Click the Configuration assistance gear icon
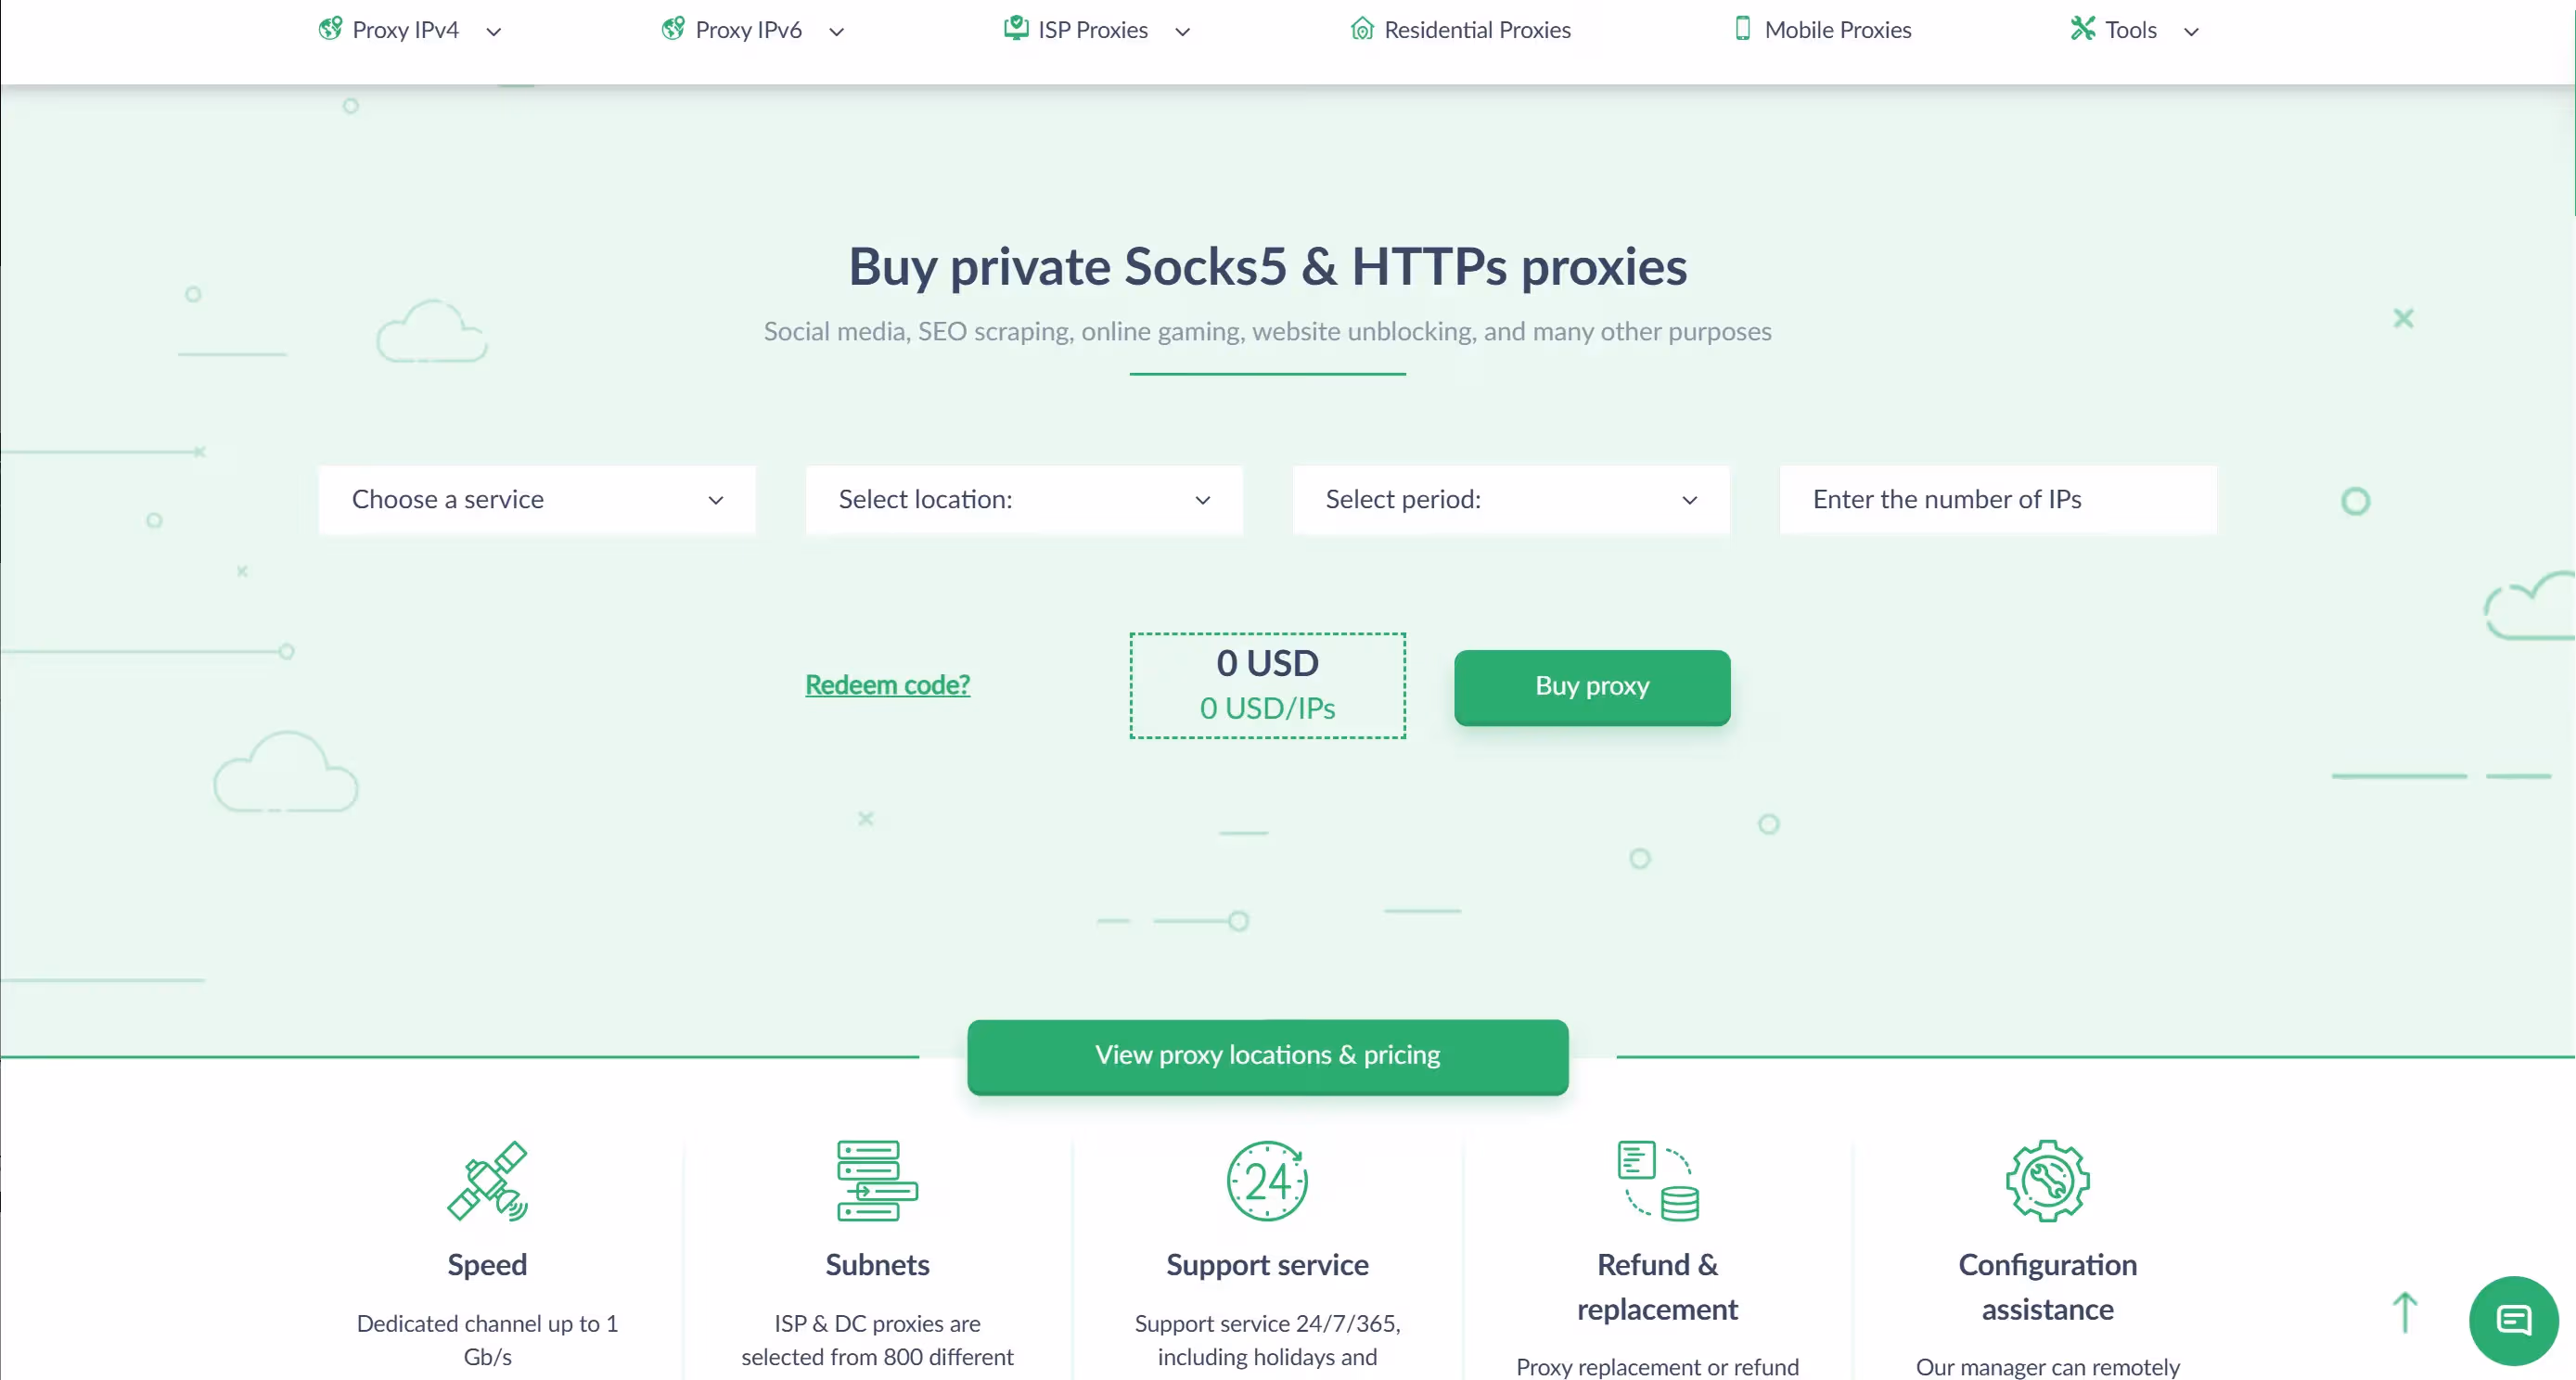 tap(2047, 1181)
